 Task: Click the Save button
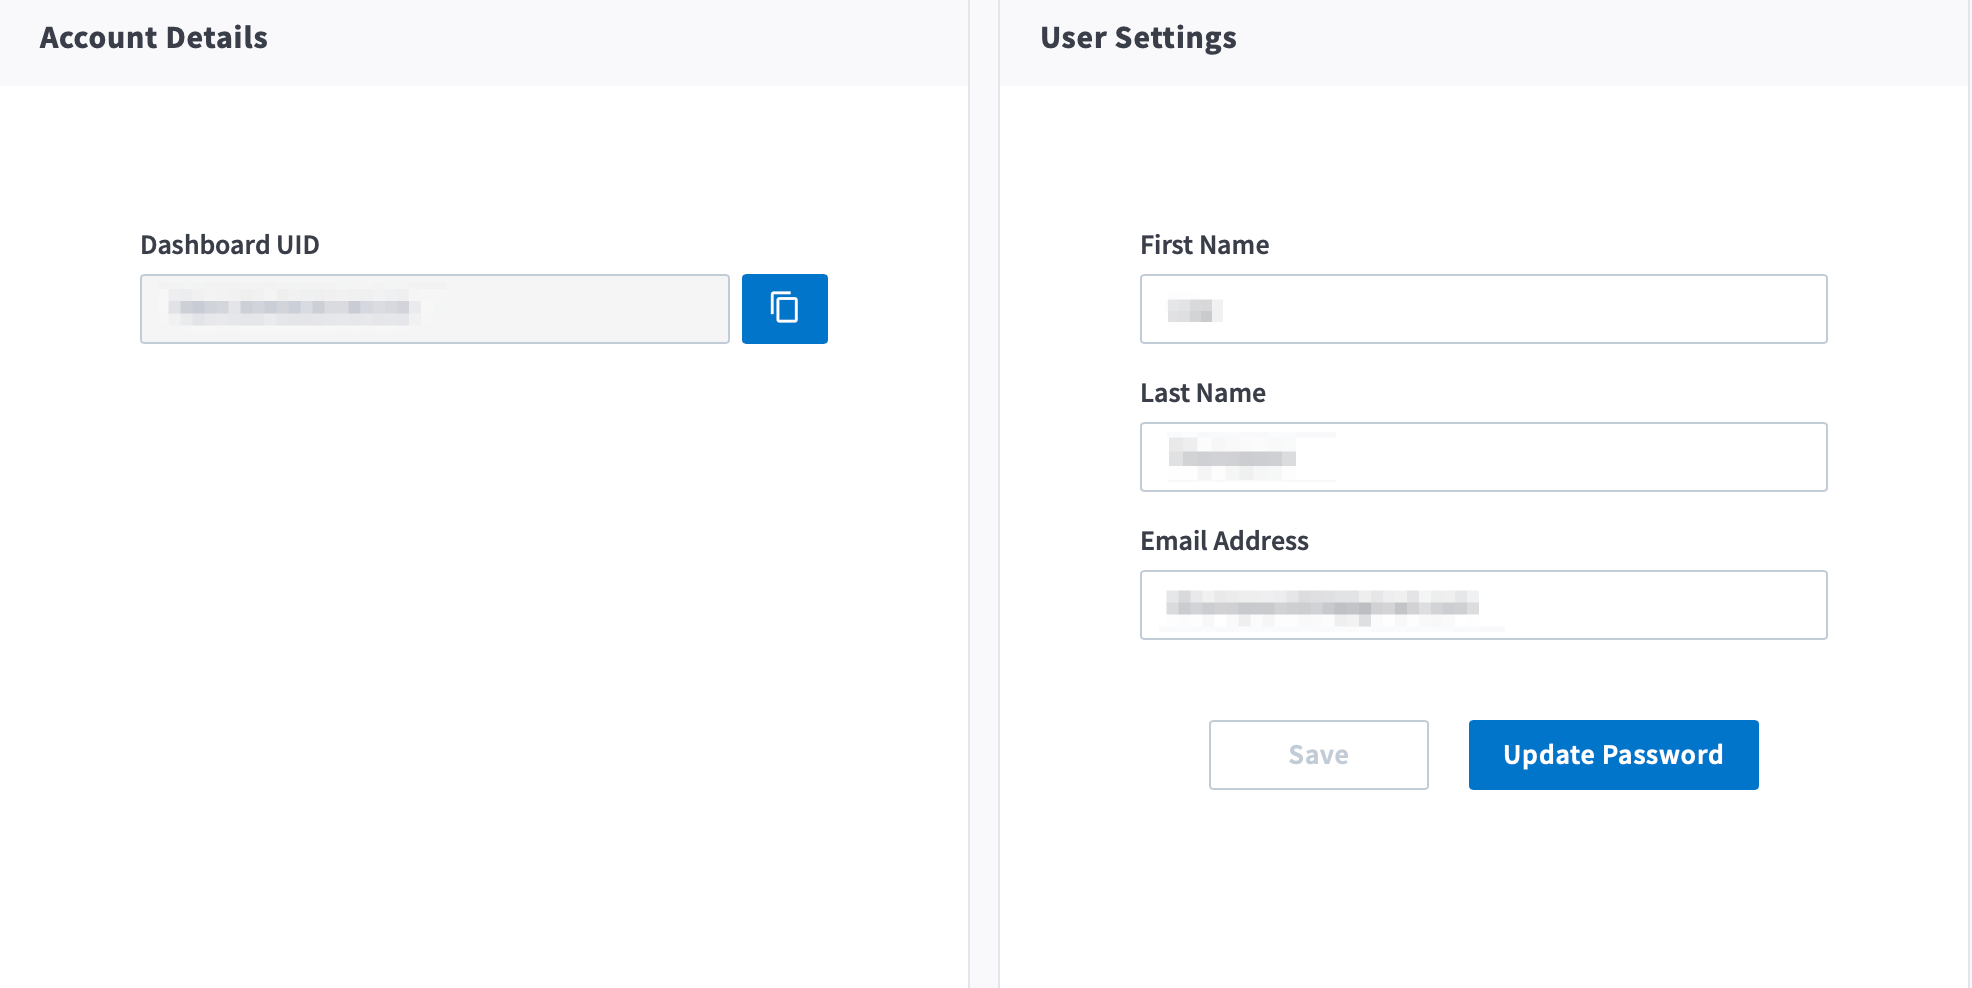coord(1318,755)
